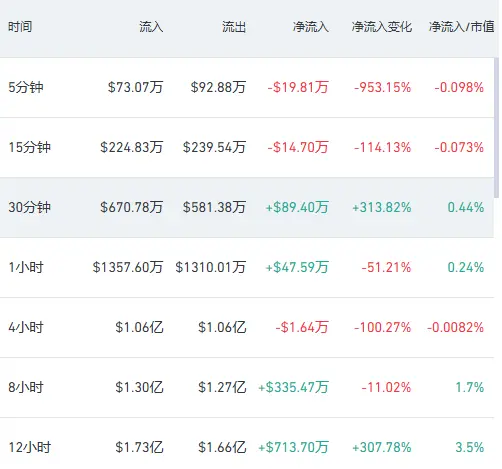This screenshot has width=502, height=469.
Task: Click the -0.0082% market cap ratio value
Action: [x=455, y=327]
